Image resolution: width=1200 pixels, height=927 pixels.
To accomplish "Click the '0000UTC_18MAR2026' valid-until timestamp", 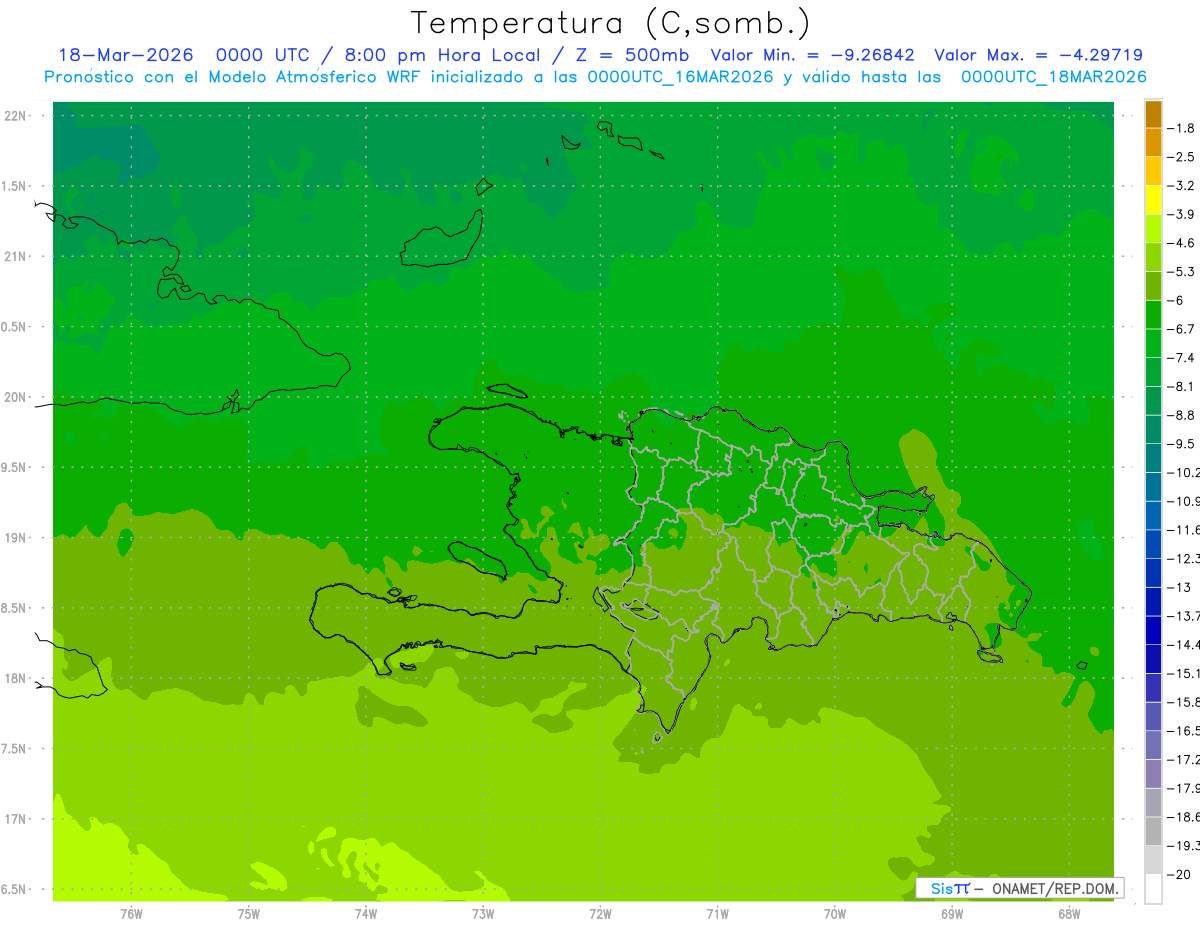I will click(x=1053, y=76).
